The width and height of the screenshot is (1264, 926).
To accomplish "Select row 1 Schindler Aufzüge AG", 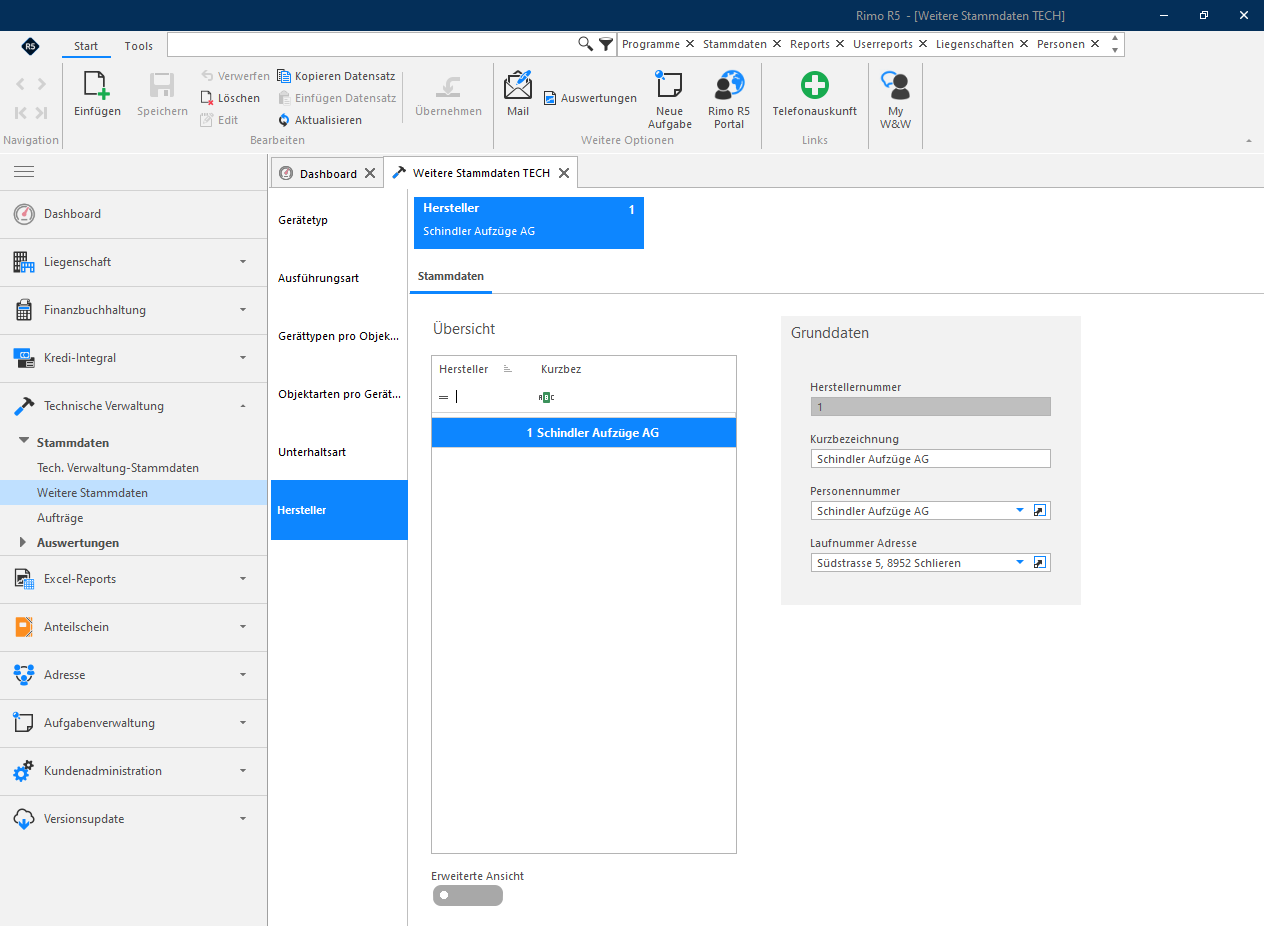I will point(584,433).
